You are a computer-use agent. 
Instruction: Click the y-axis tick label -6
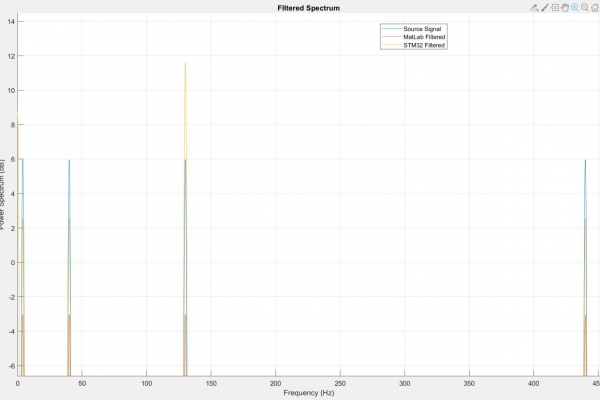(11, 366)
